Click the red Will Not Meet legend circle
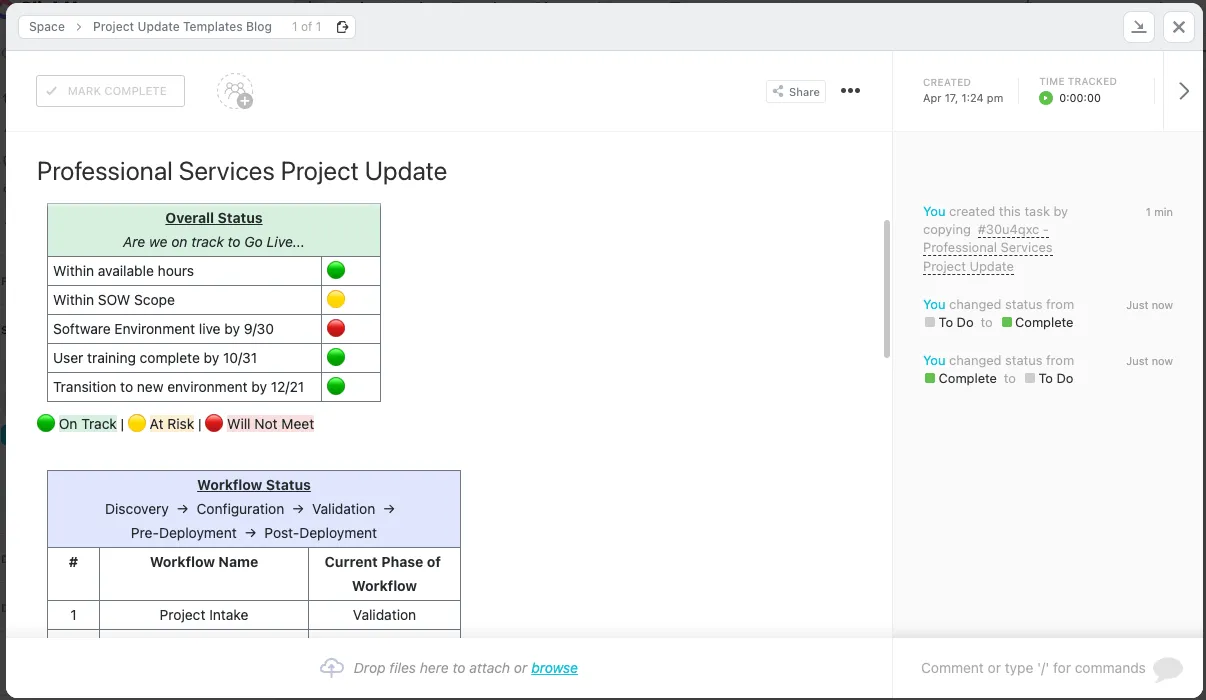 (x=214, y=423)
